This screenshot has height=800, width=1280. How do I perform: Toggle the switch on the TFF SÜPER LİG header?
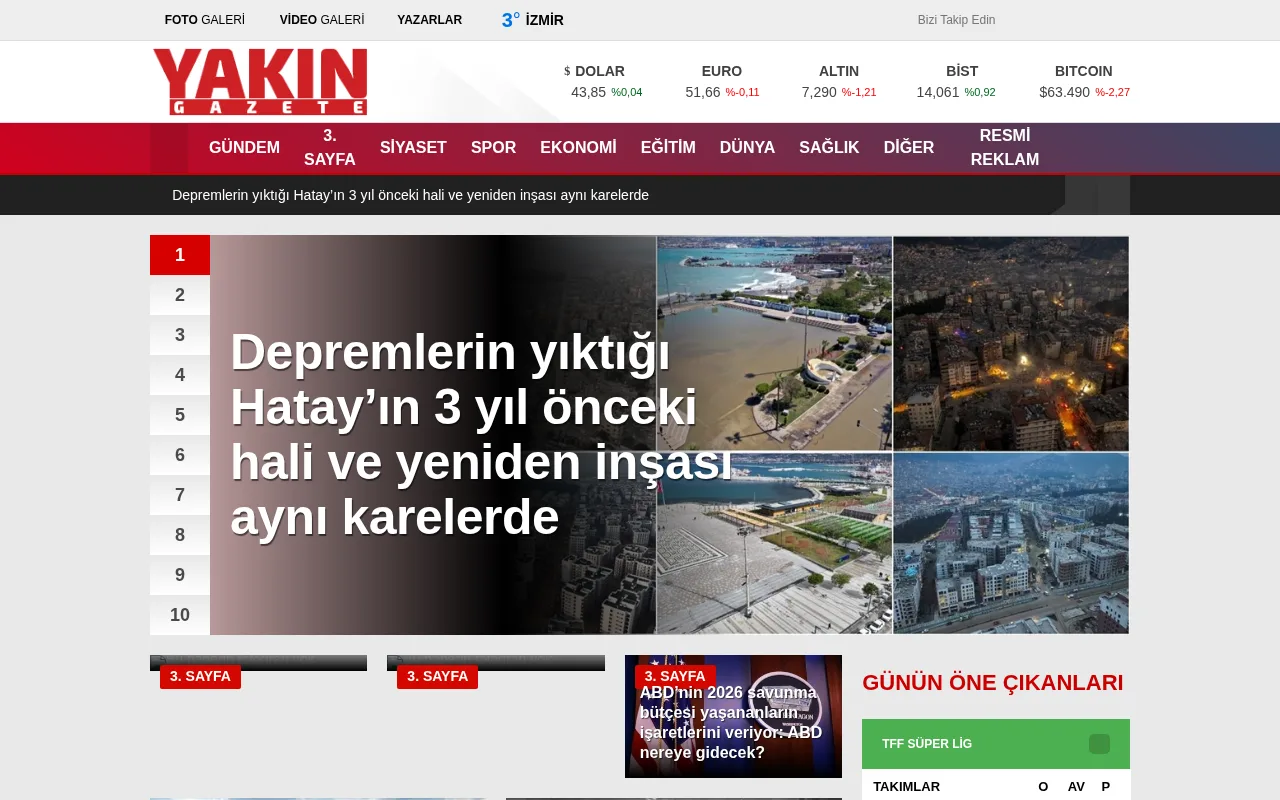pyautogui.click(x=1100, y=744)
